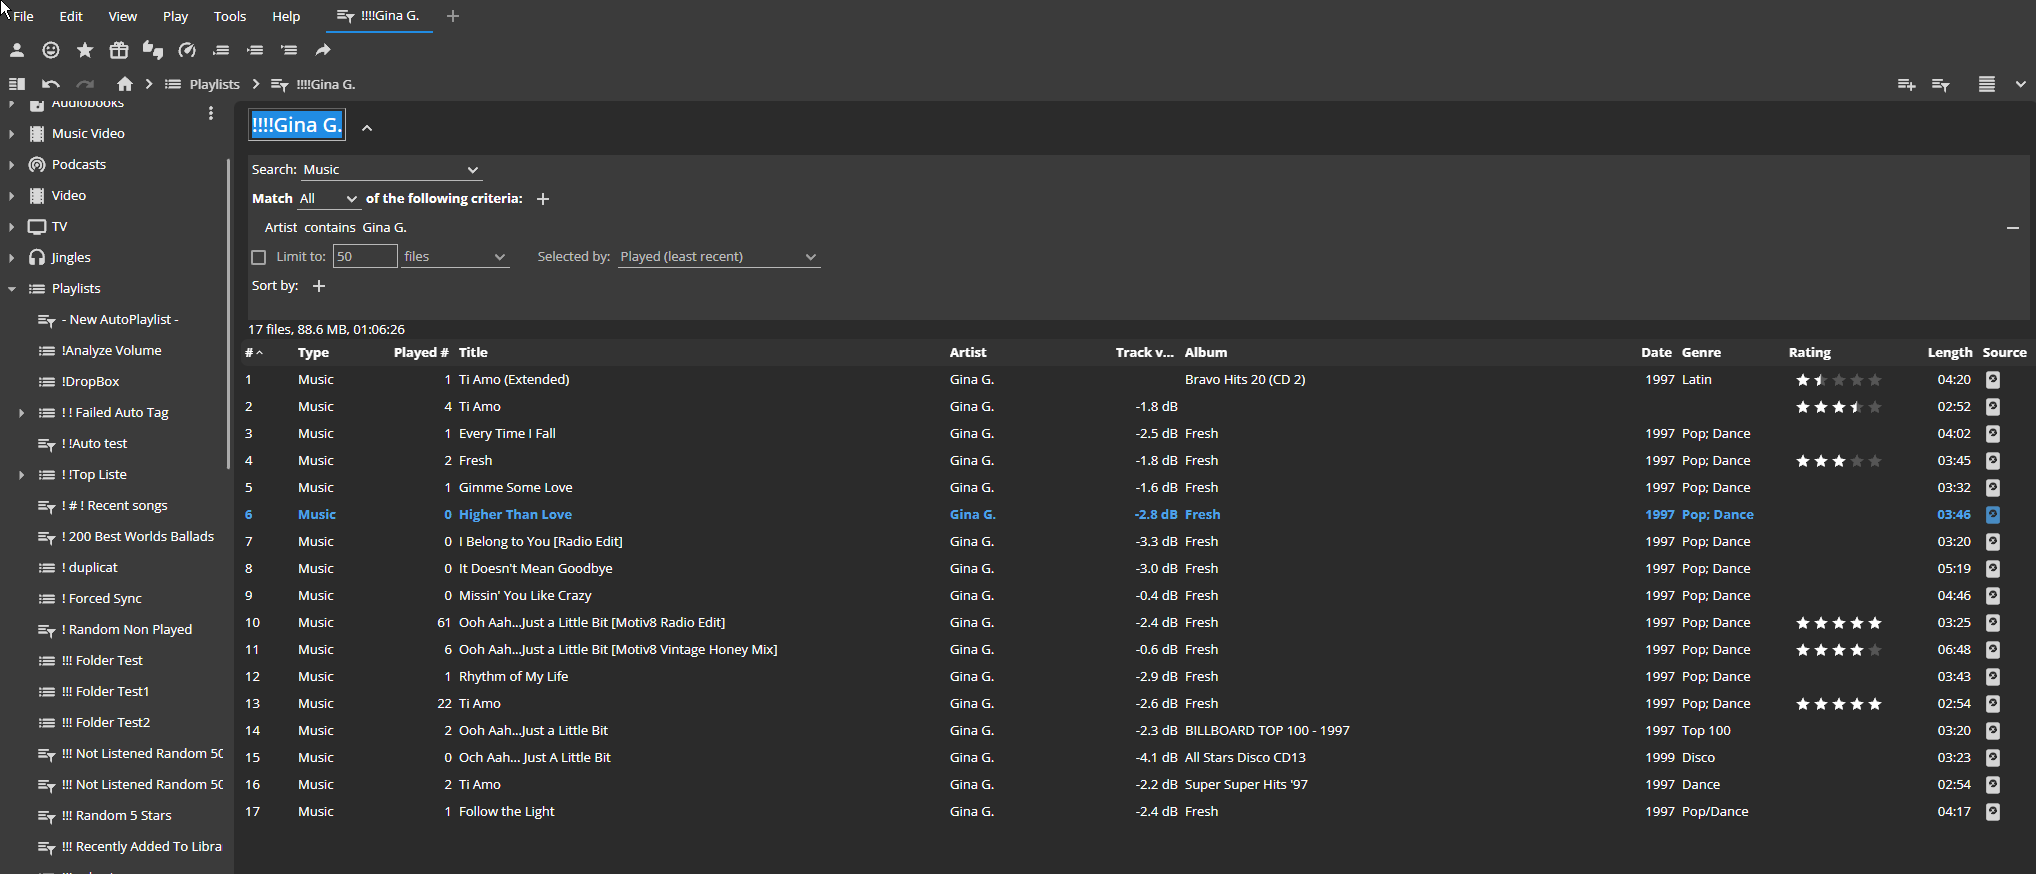Click the speedometer icon in the toolbar
Viewport: 2036px width, 874px height.
(187, 50)
